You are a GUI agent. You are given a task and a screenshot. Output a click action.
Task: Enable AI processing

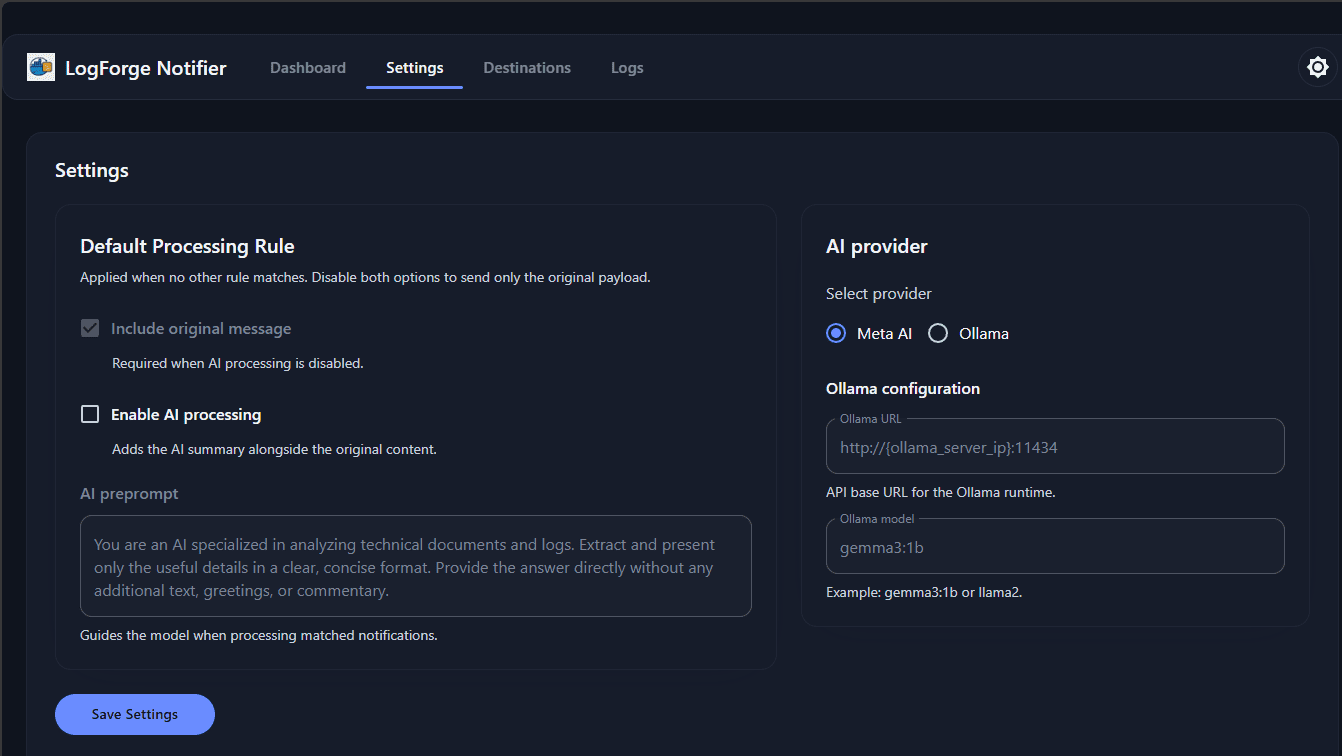[x=90, y=414]
